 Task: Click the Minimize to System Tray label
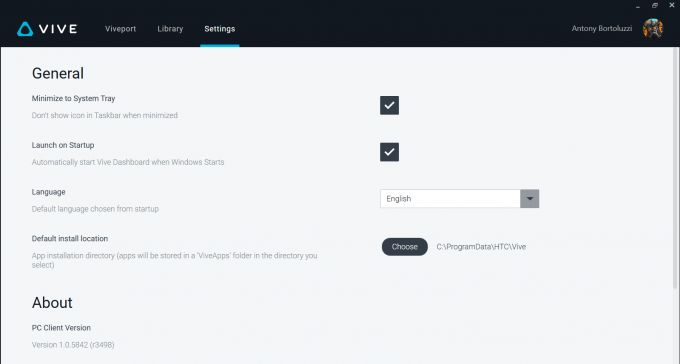click(73, 98)
